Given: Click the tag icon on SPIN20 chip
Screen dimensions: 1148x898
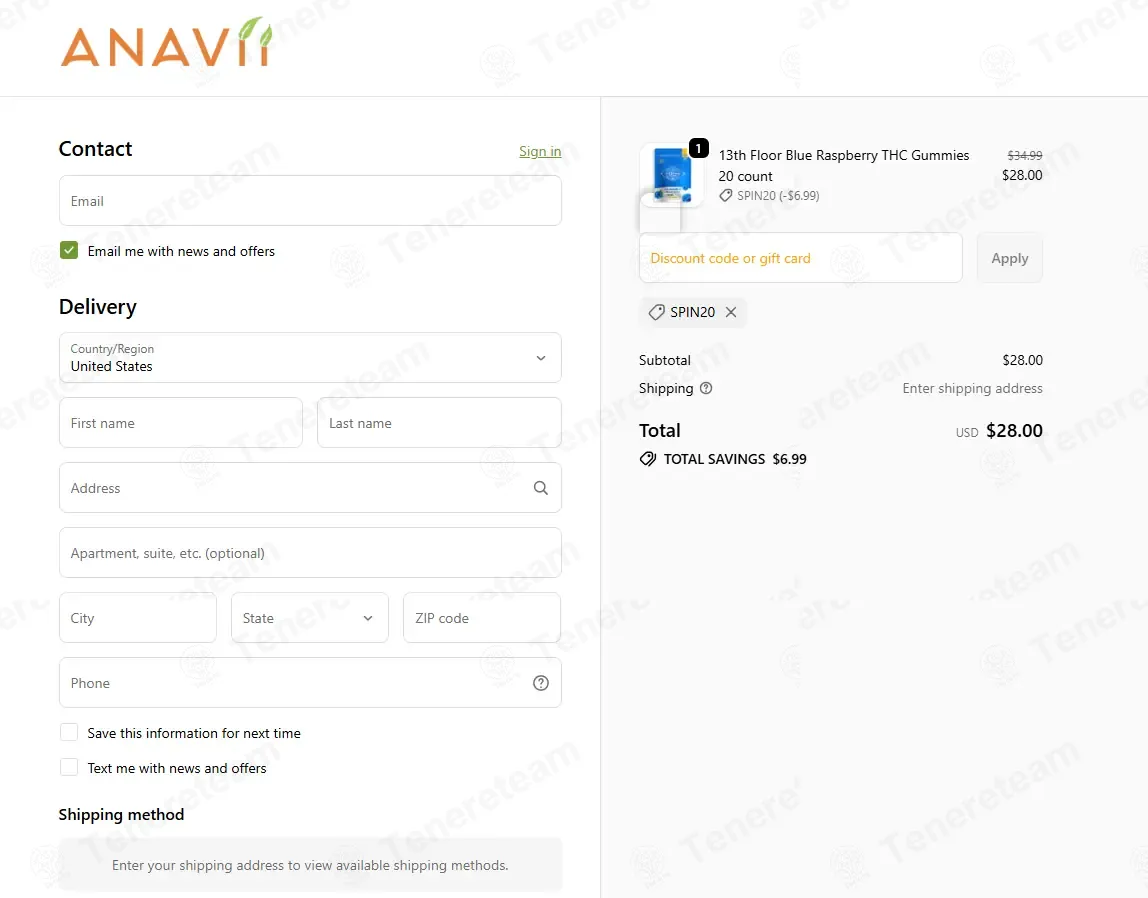Looking at the screenshot, I should [x=657, y=313].
